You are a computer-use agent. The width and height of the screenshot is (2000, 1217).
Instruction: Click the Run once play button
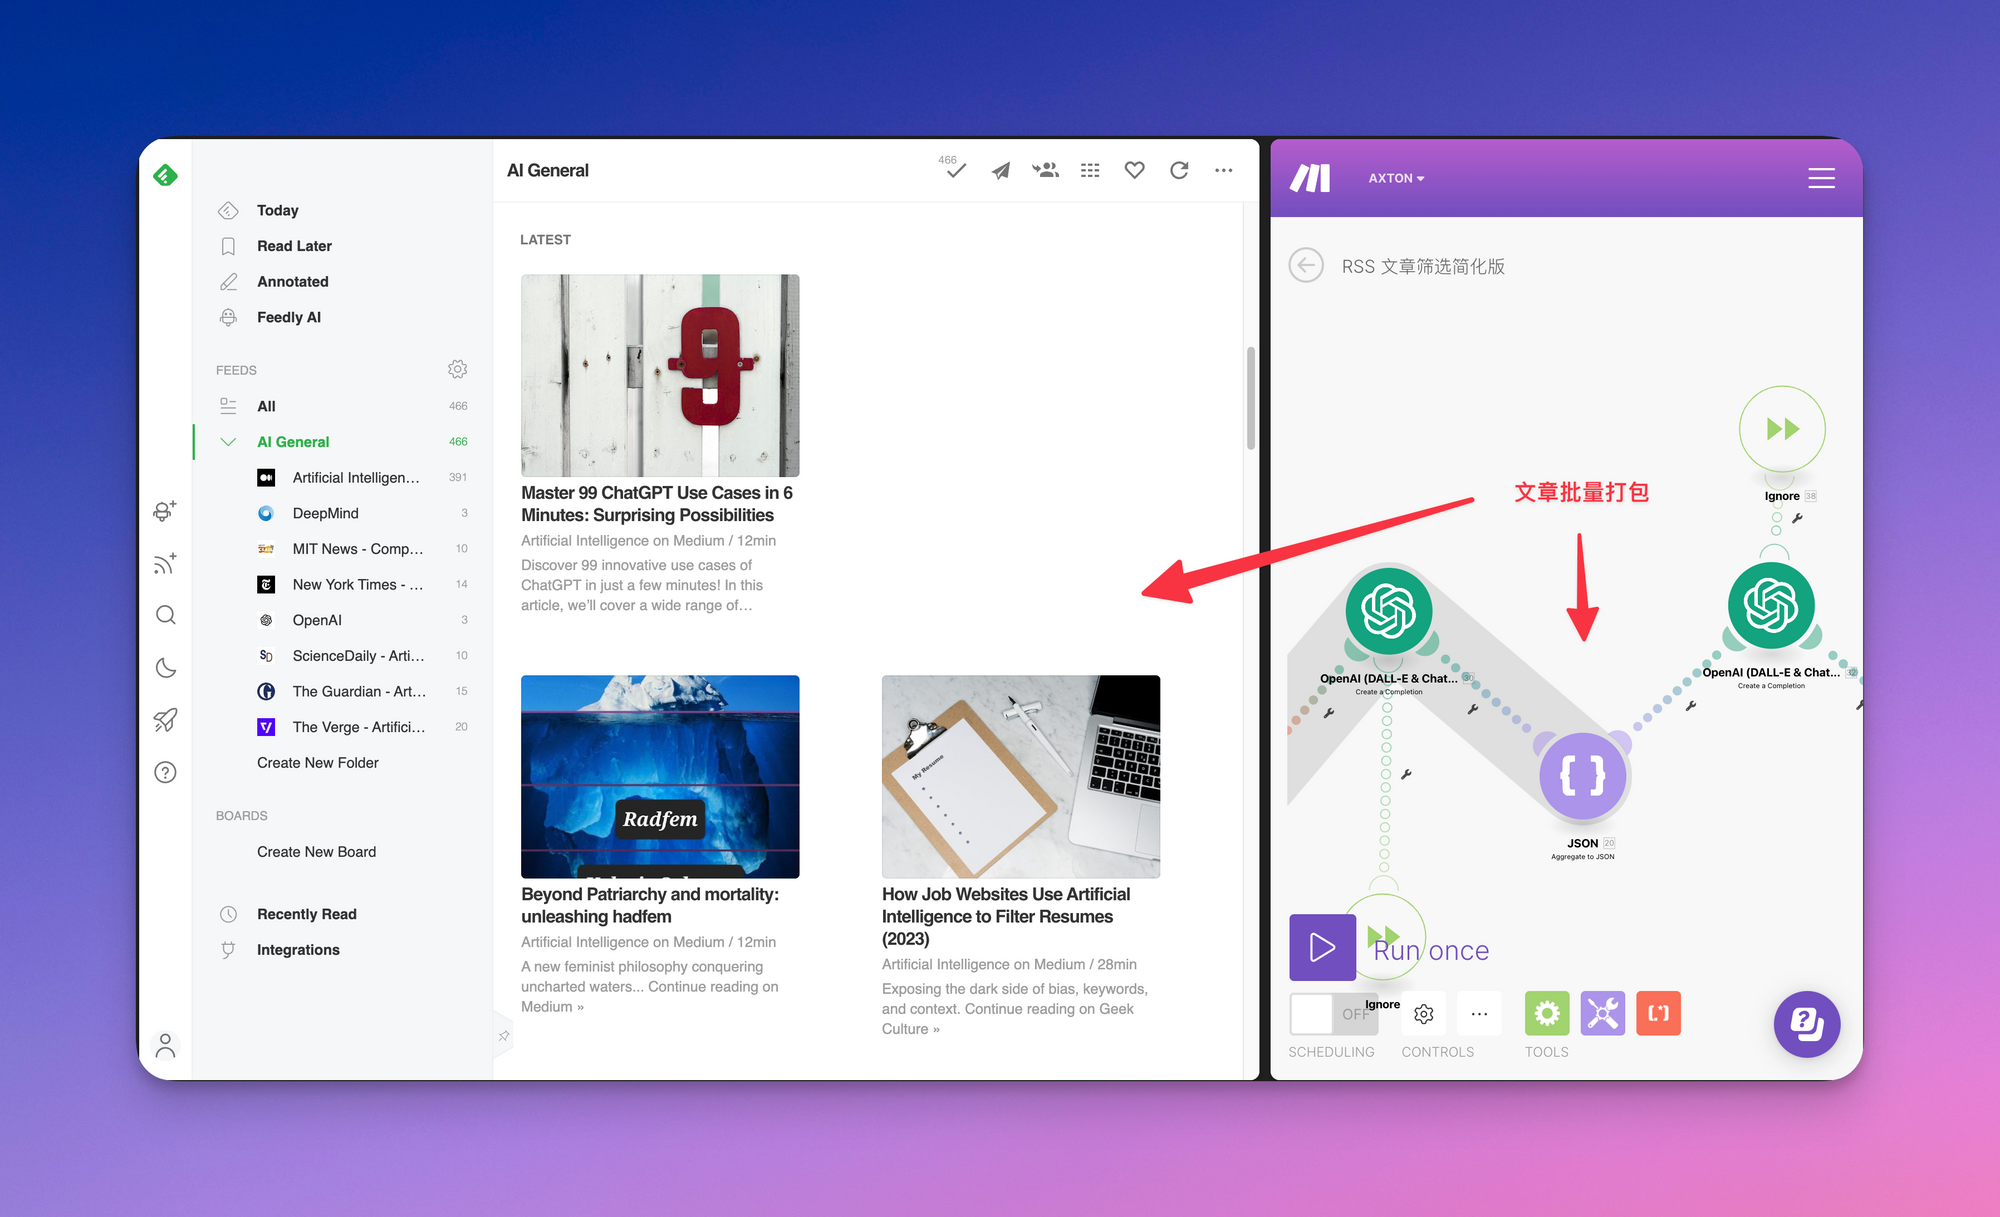(1322, 947)
